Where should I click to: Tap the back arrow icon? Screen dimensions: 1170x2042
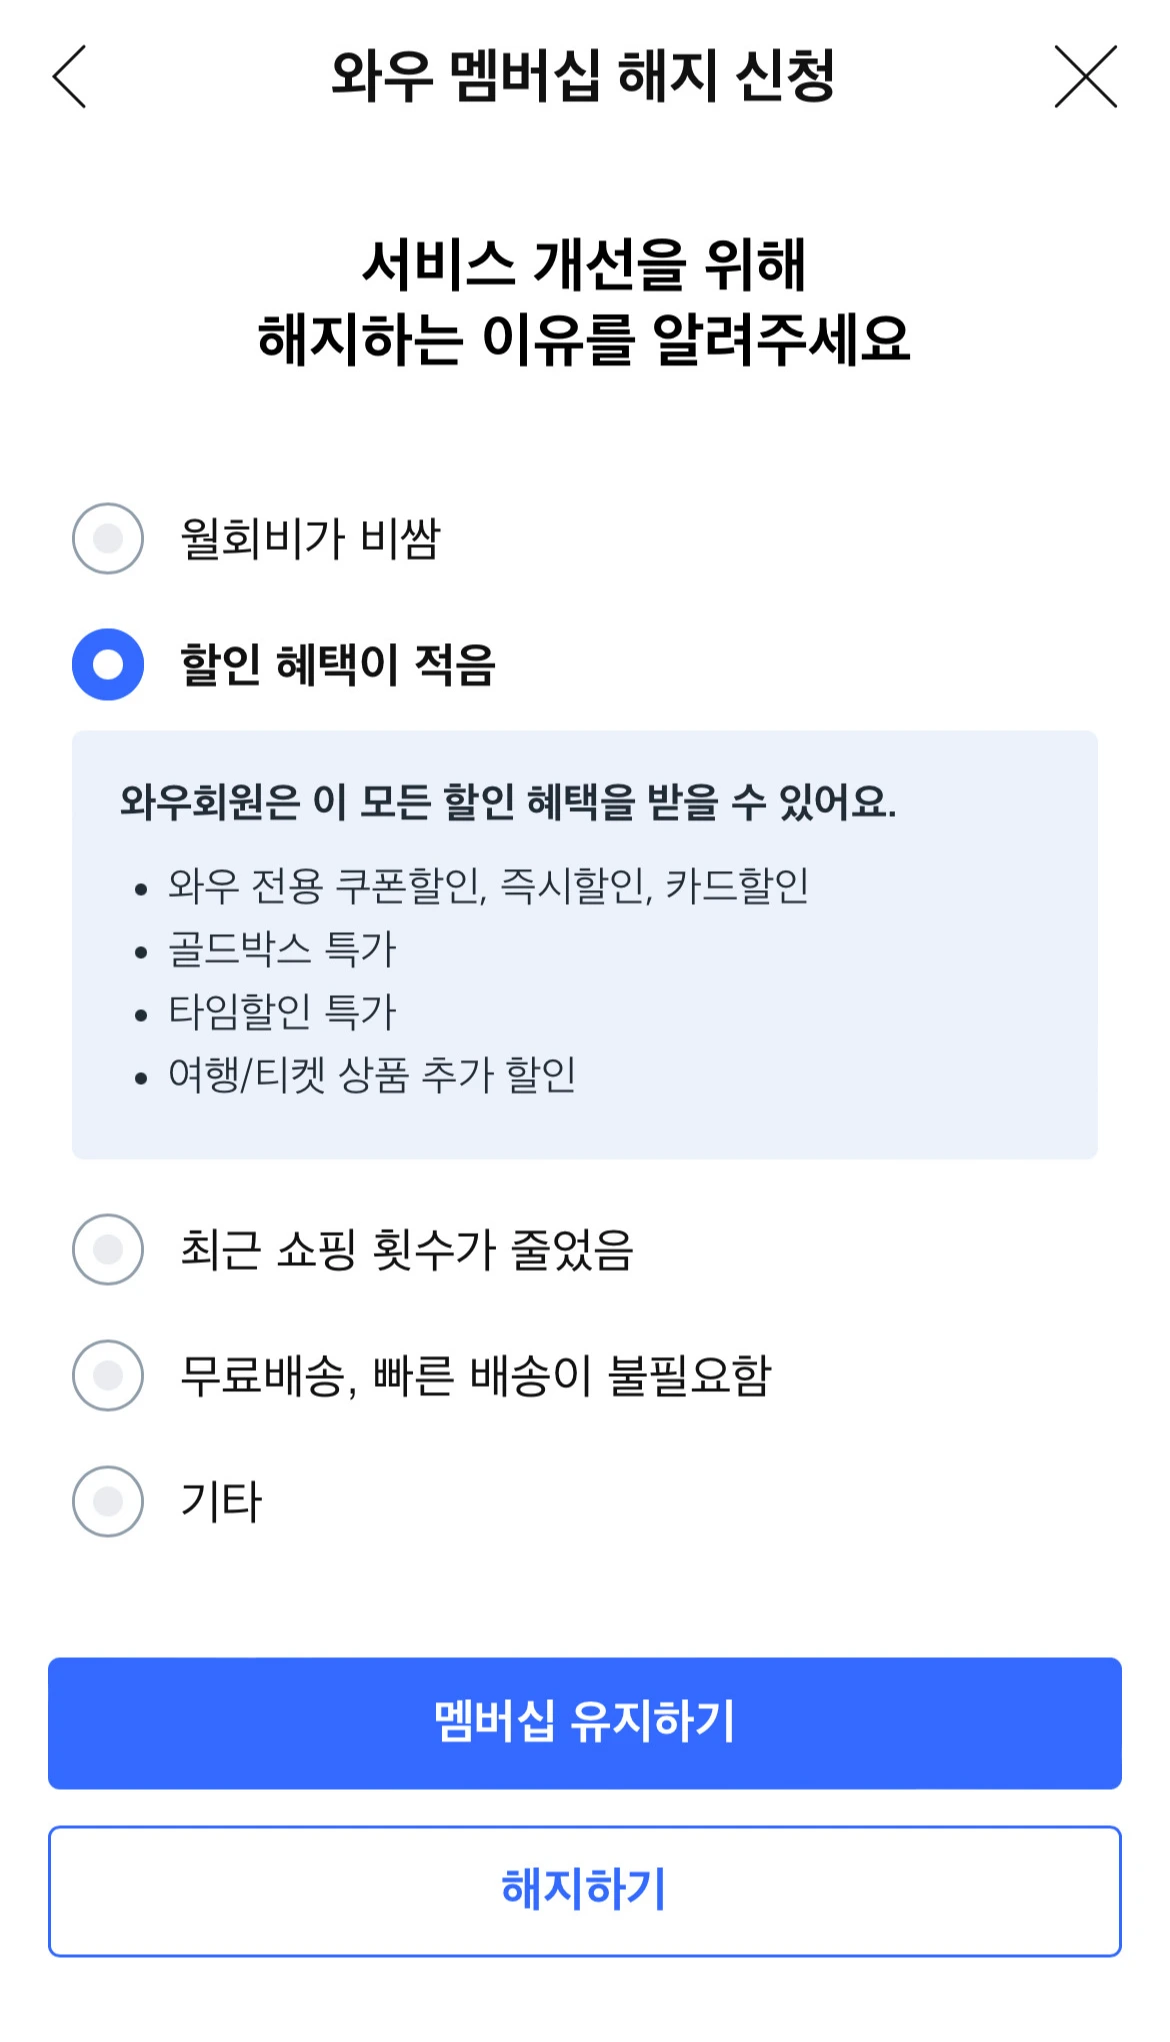pyautogui.click(x=70, y=76)
